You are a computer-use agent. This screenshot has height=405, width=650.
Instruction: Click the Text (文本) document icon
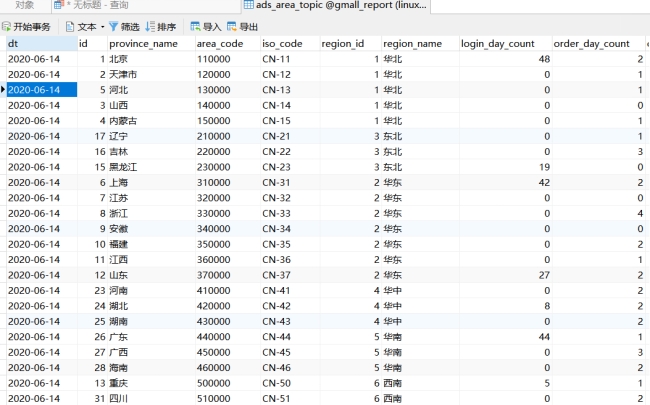[69, 26]
